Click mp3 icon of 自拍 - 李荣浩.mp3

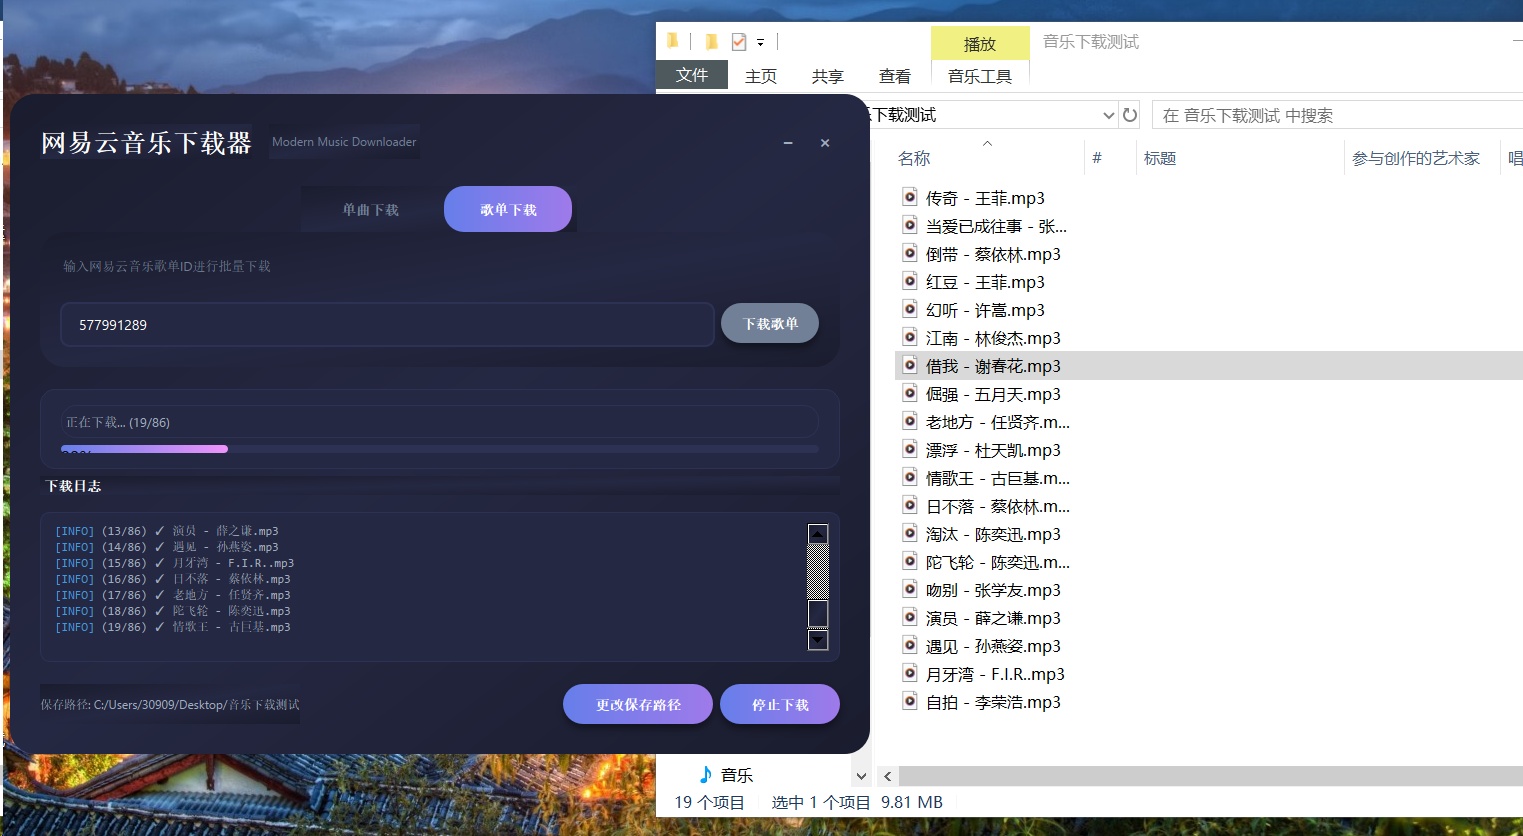click(x=910, y=701)
